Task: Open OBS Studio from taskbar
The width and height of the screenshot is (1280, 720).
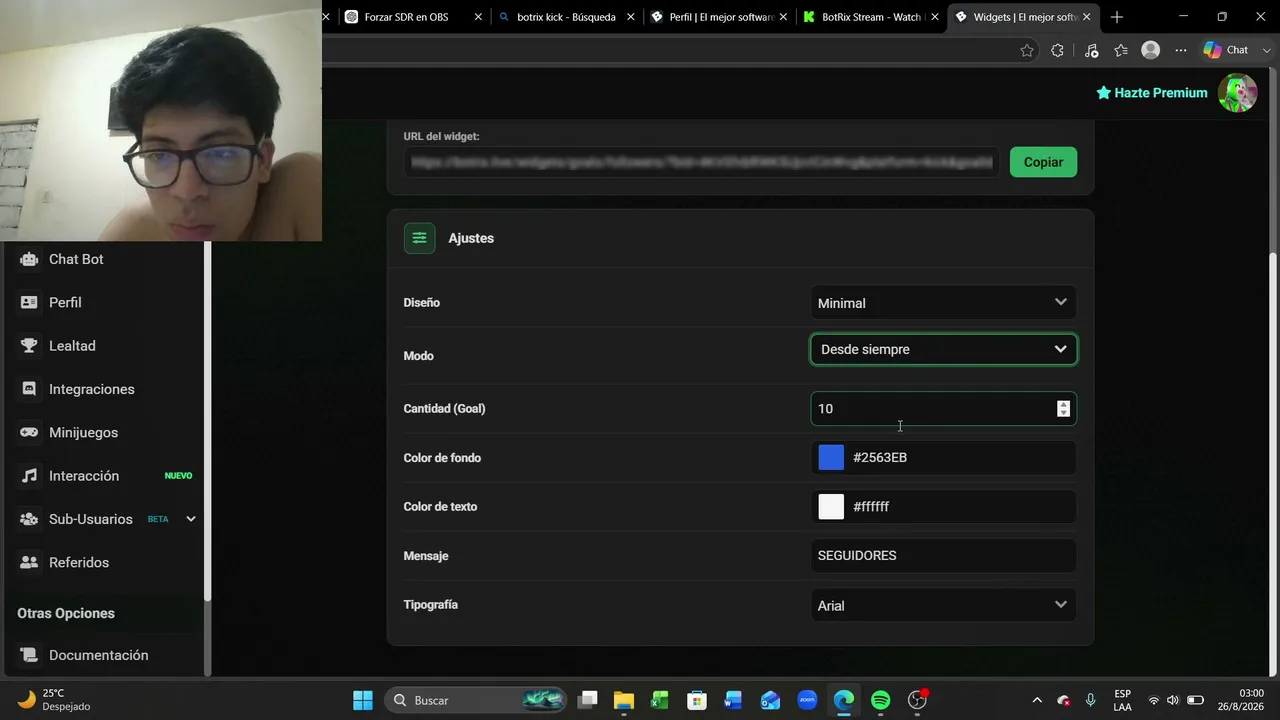Action: click(917, 700)
